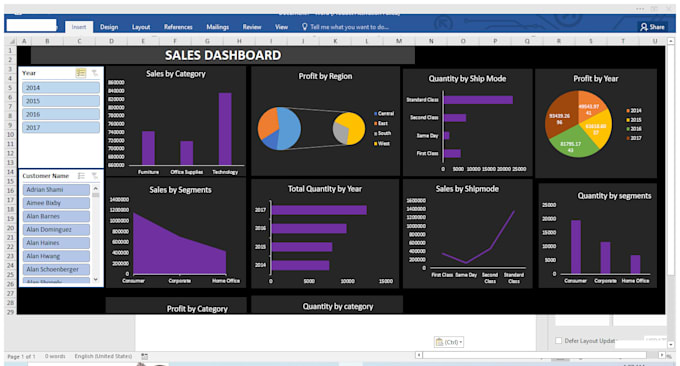This screenshot has height=366, width=680.
Task: Click the horizontal scrollbar right arrow
Action: click(x=662, y=355)
